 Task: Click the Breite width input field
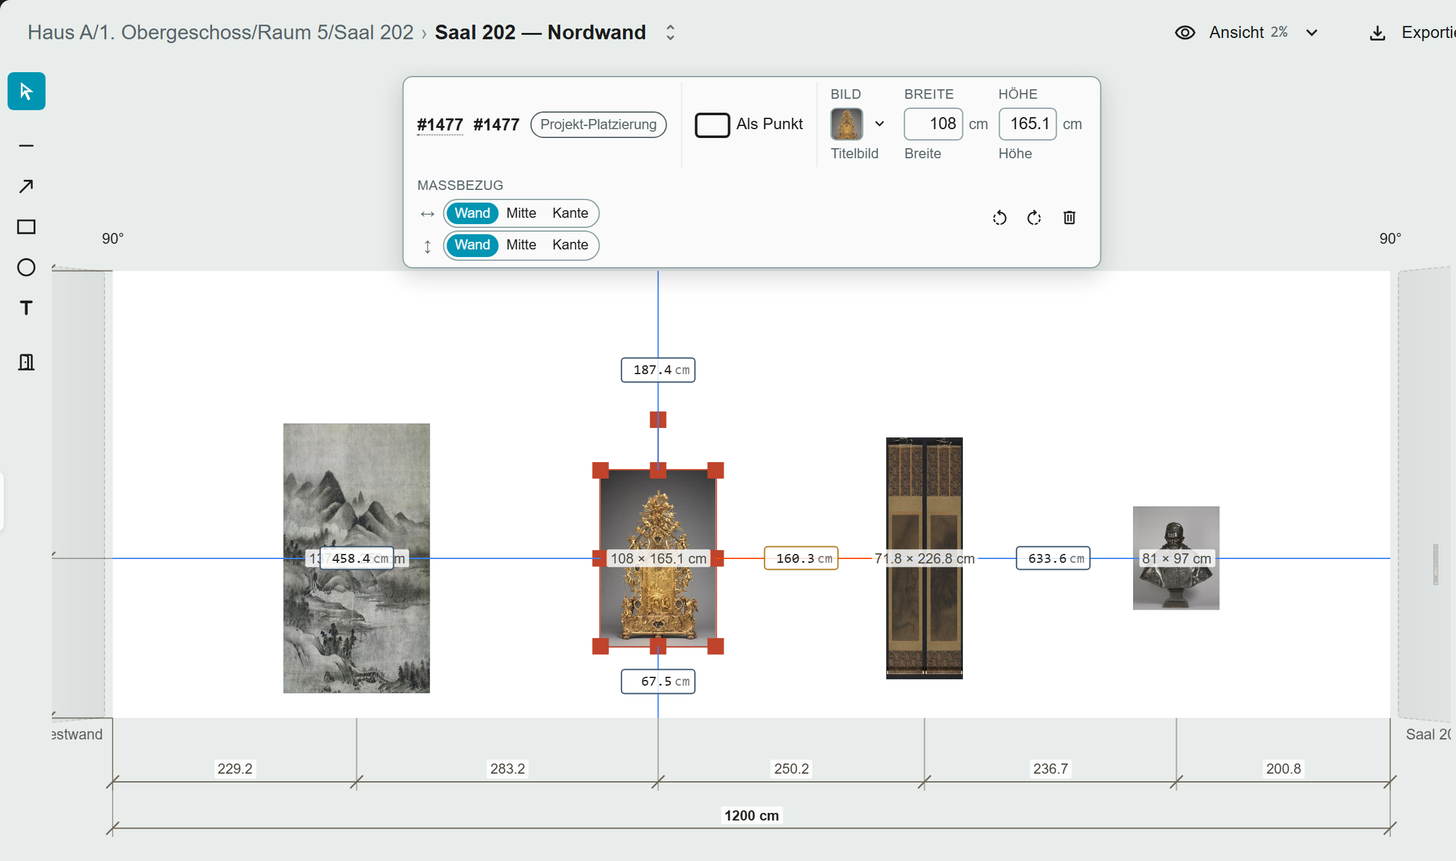click(933, 124)
